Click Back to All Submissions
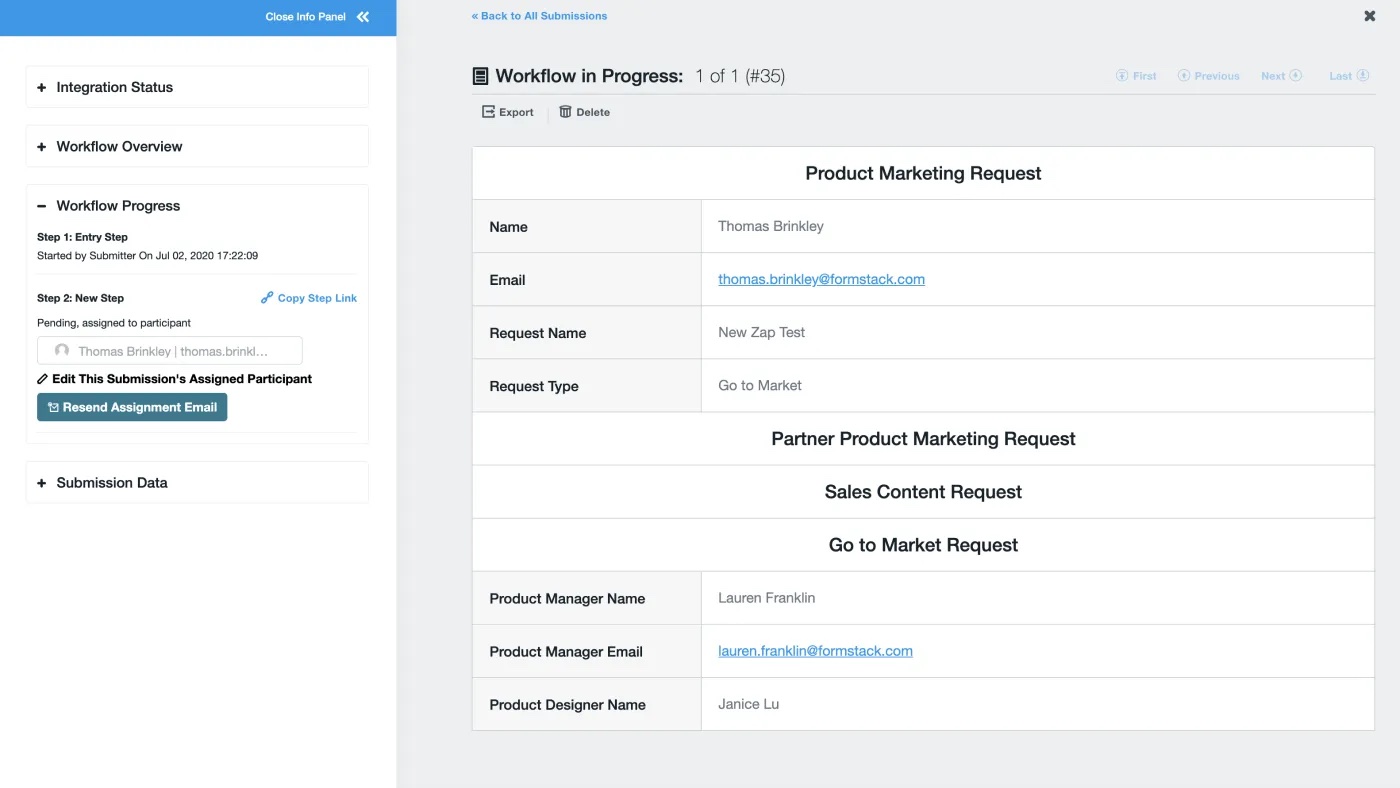Viewport: 1400px width, 788px height. click(539, 15)
